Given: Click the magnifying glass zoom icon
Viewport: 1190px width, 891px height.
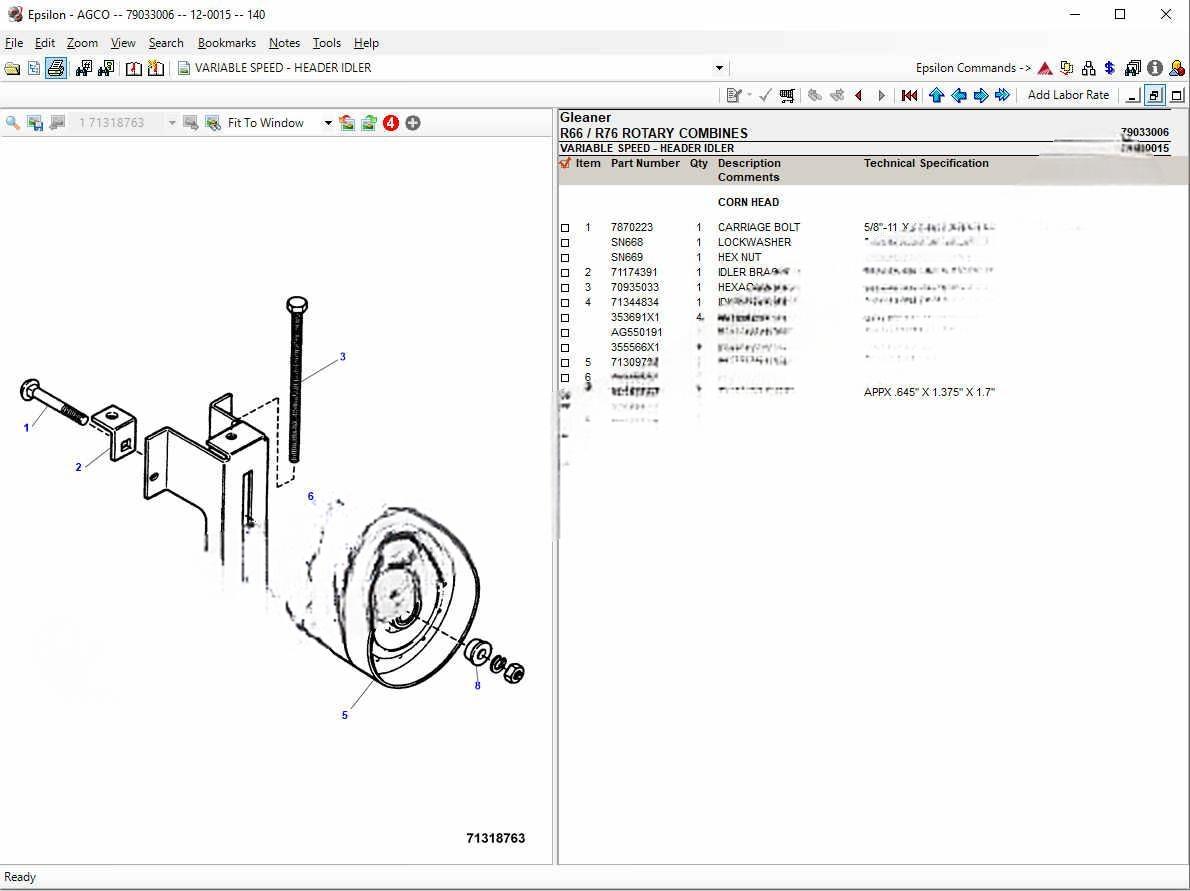Looking at the screenshot, I should tap(13, 123).
